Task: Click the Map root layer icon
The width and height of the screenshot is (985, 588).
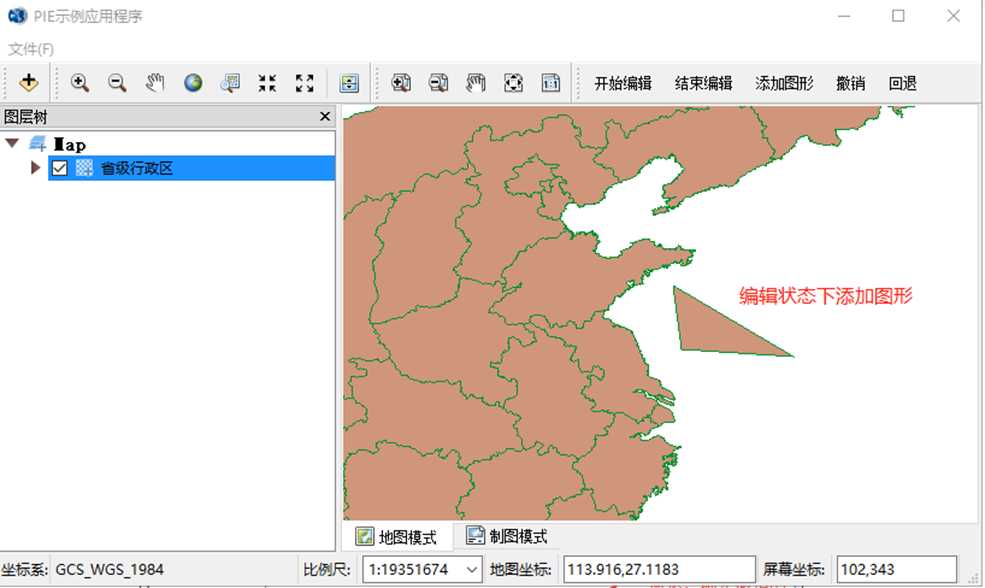Action: click(38, 144)
